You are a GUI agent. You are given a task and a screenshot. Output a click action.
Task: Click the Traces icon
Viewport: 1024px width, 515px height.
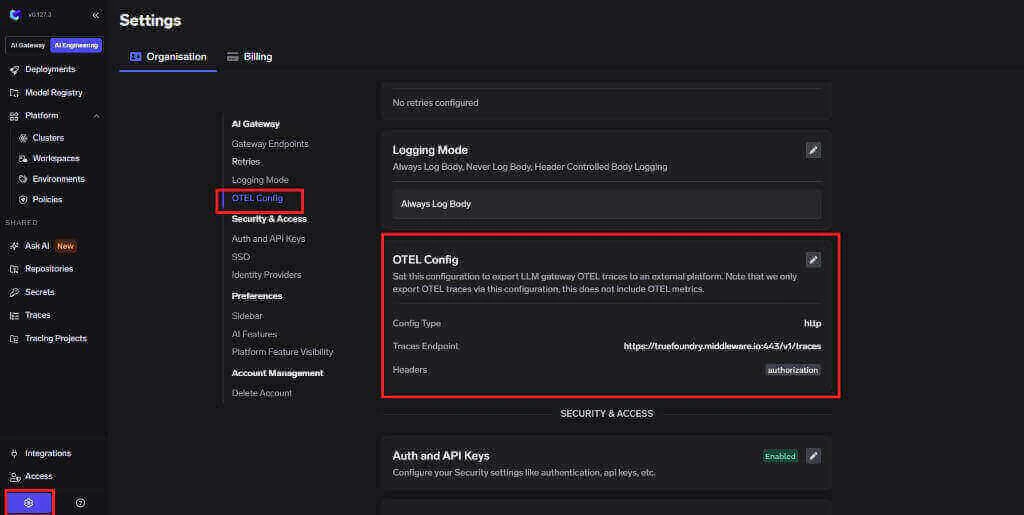[14, 316]
